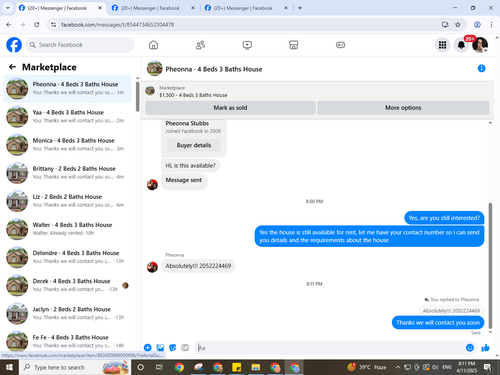The width and height of the screenshot is (500, 375).
Task: Select the Monica conversation
Action: [x=68, y=145]
